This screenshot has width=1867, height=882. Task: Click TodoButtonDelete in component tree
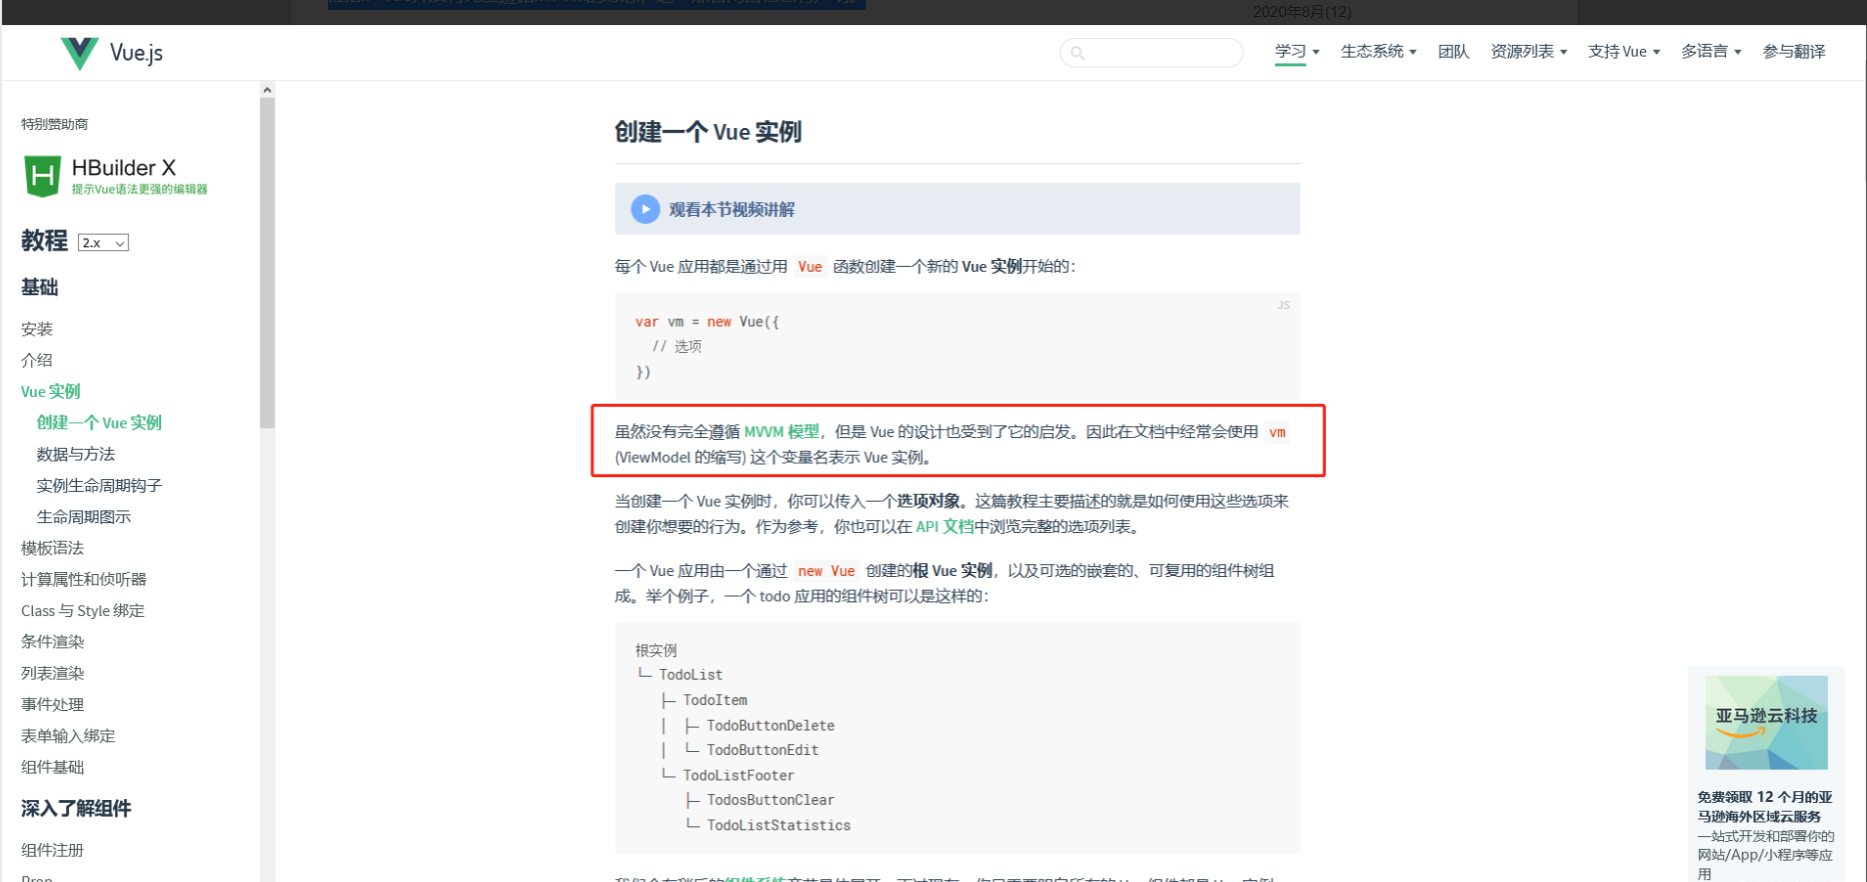click(770, 726)
